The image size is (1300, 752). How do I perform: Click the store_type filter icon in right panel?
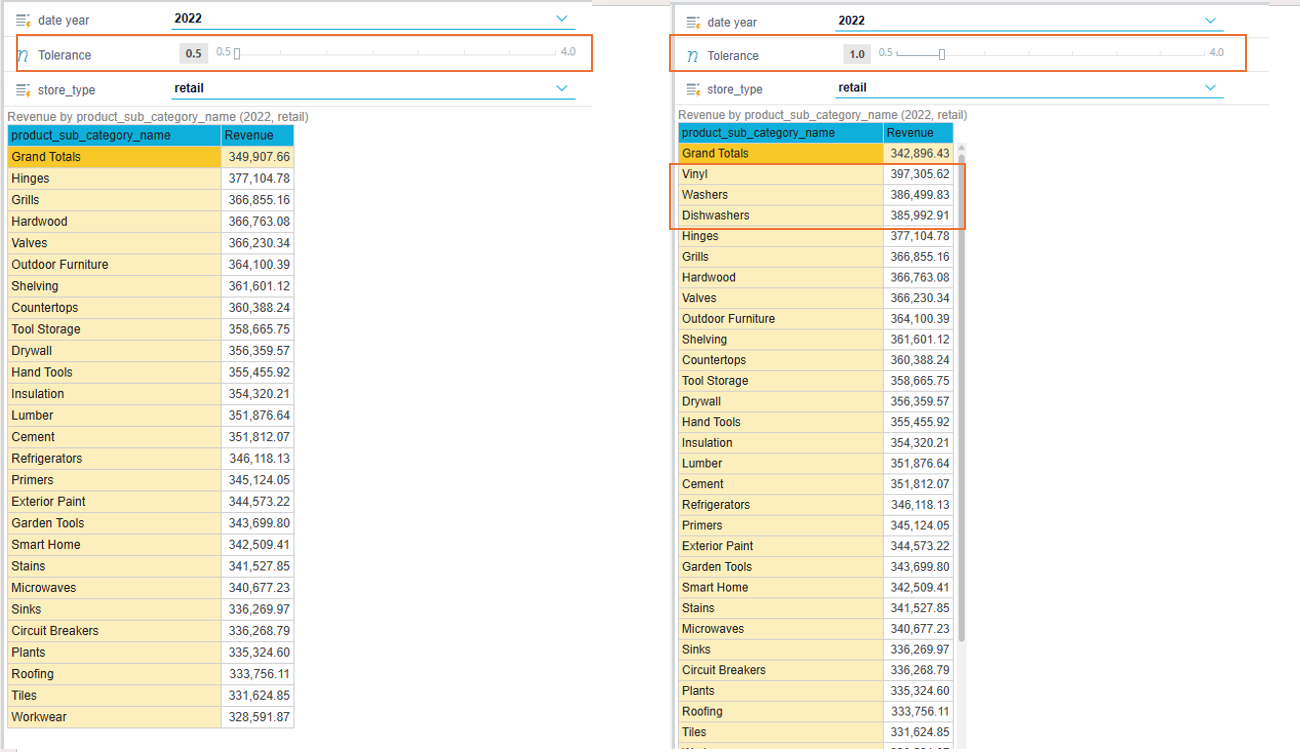(x=693, y=90)
